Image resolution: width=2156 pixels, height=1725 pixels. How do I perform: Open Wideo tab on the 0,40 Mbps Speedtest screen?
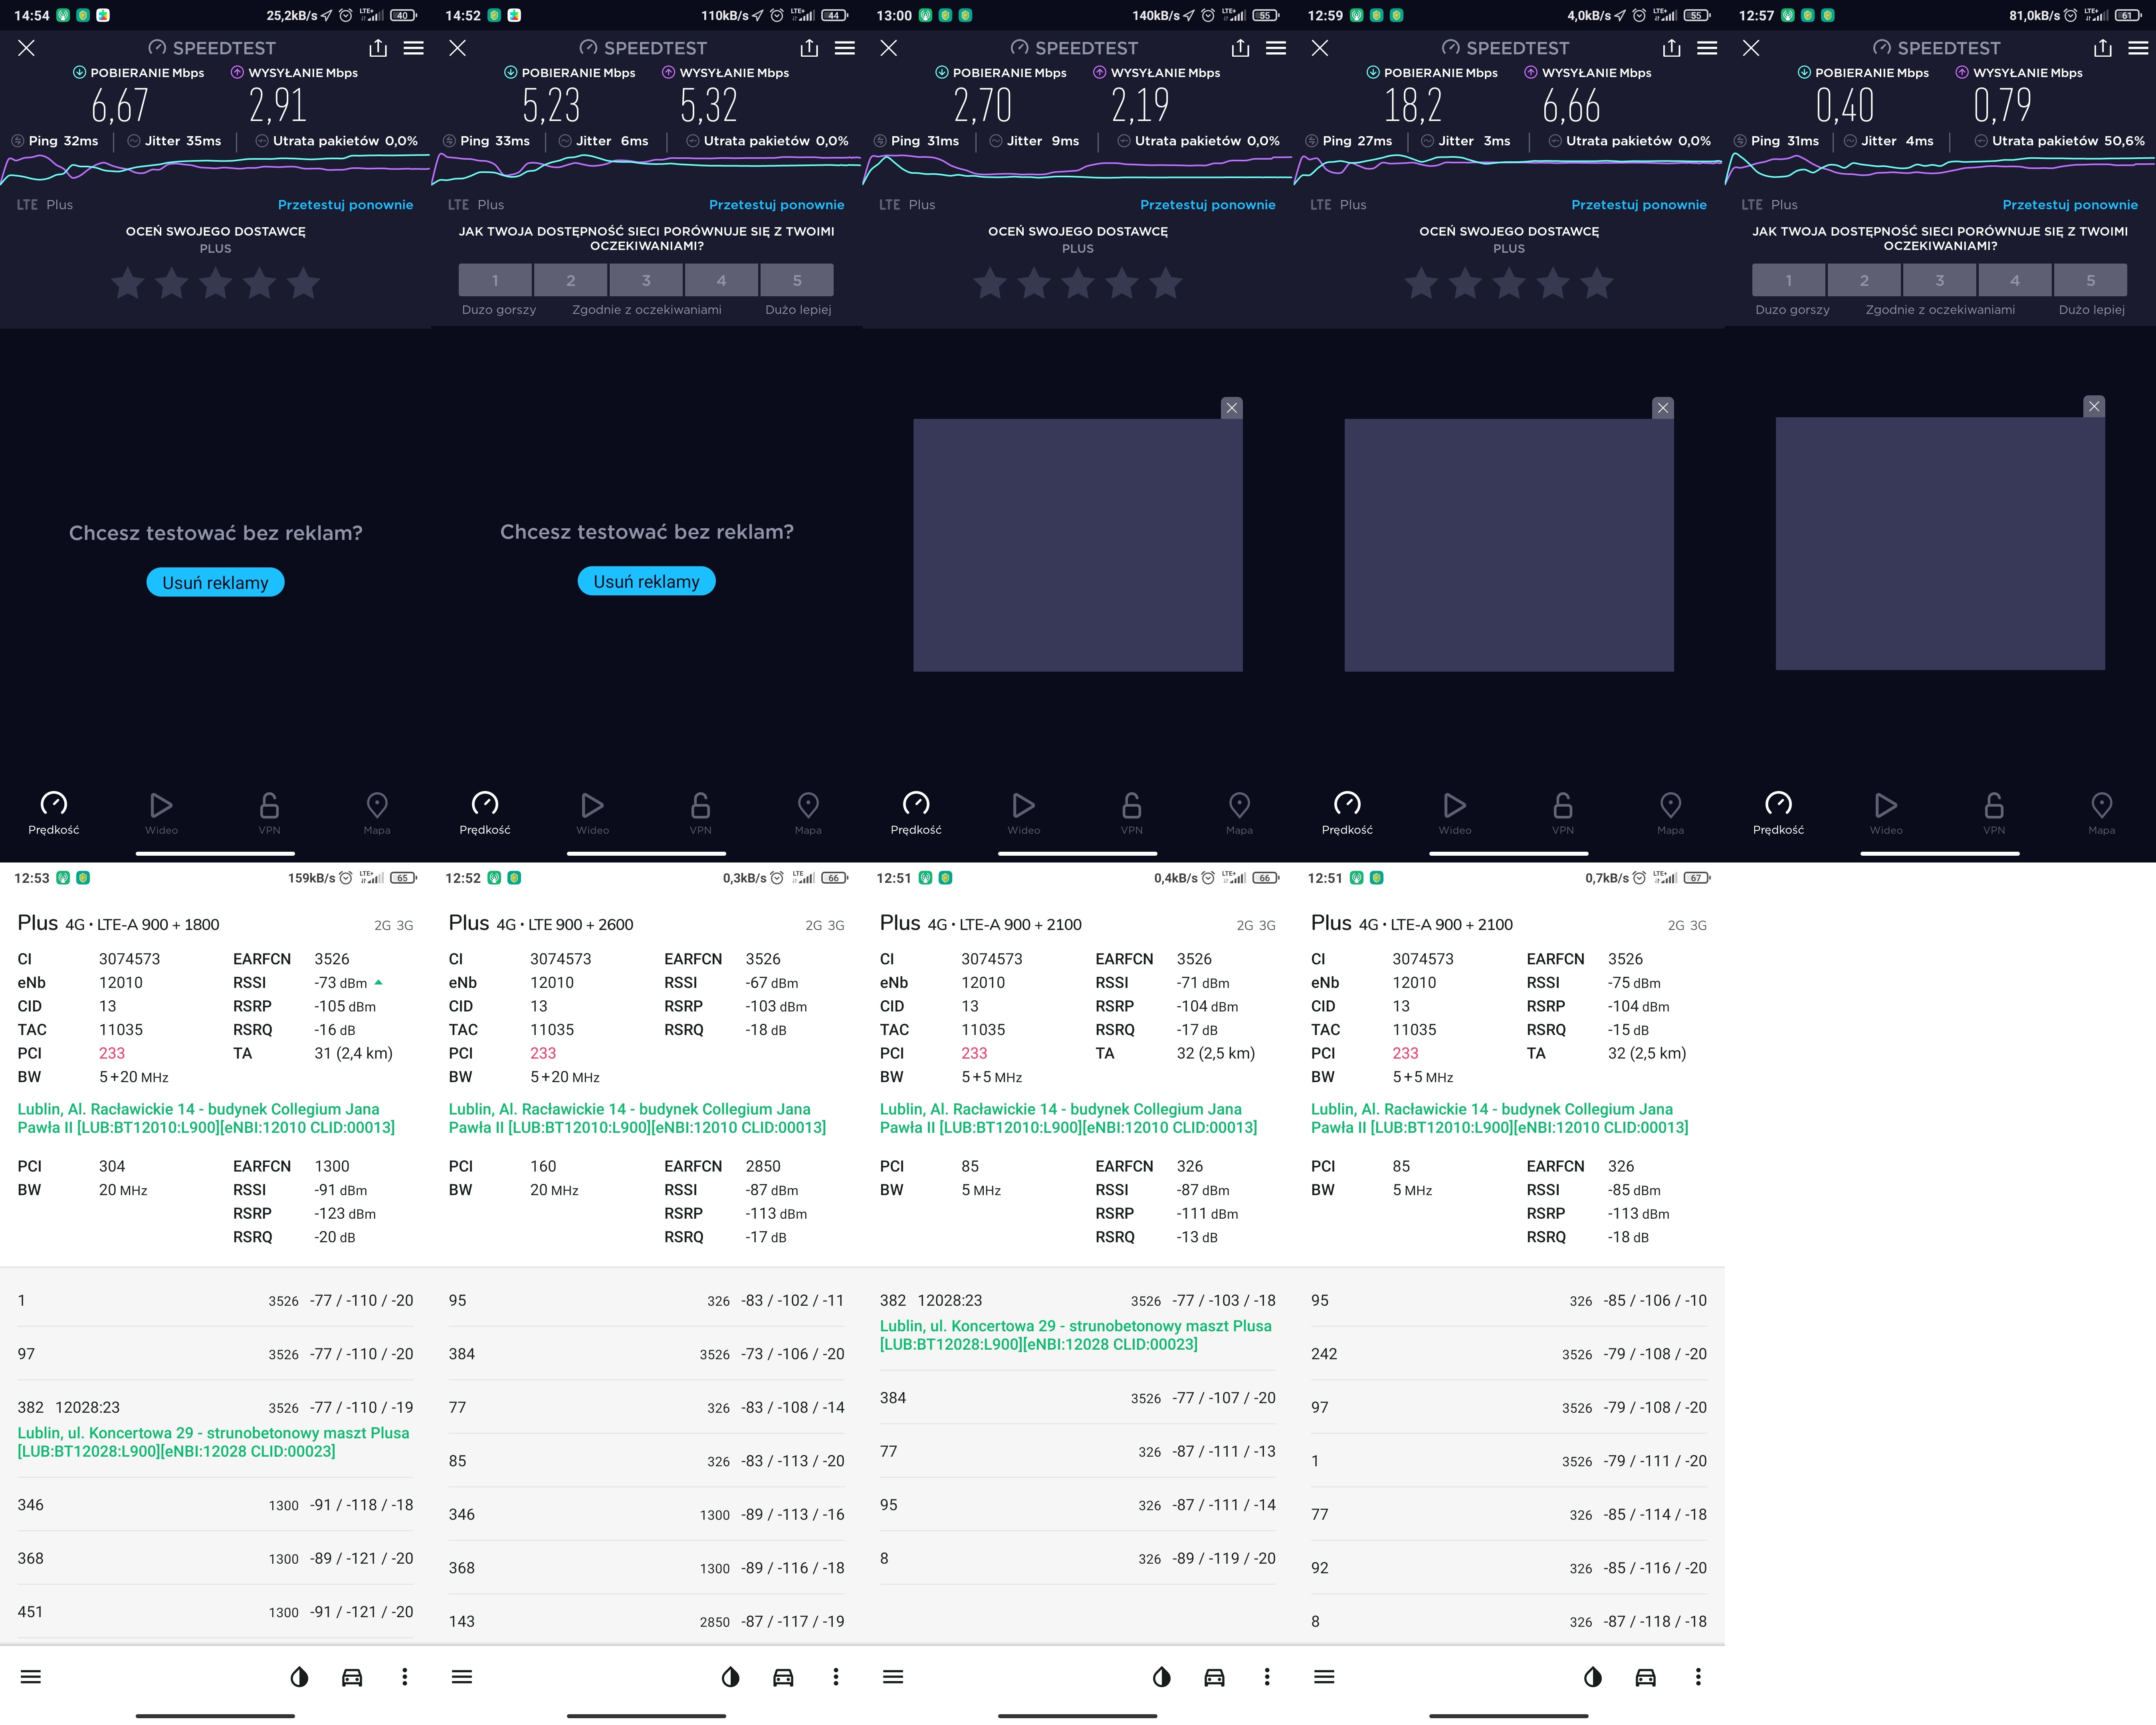(x=1886, y=813)
